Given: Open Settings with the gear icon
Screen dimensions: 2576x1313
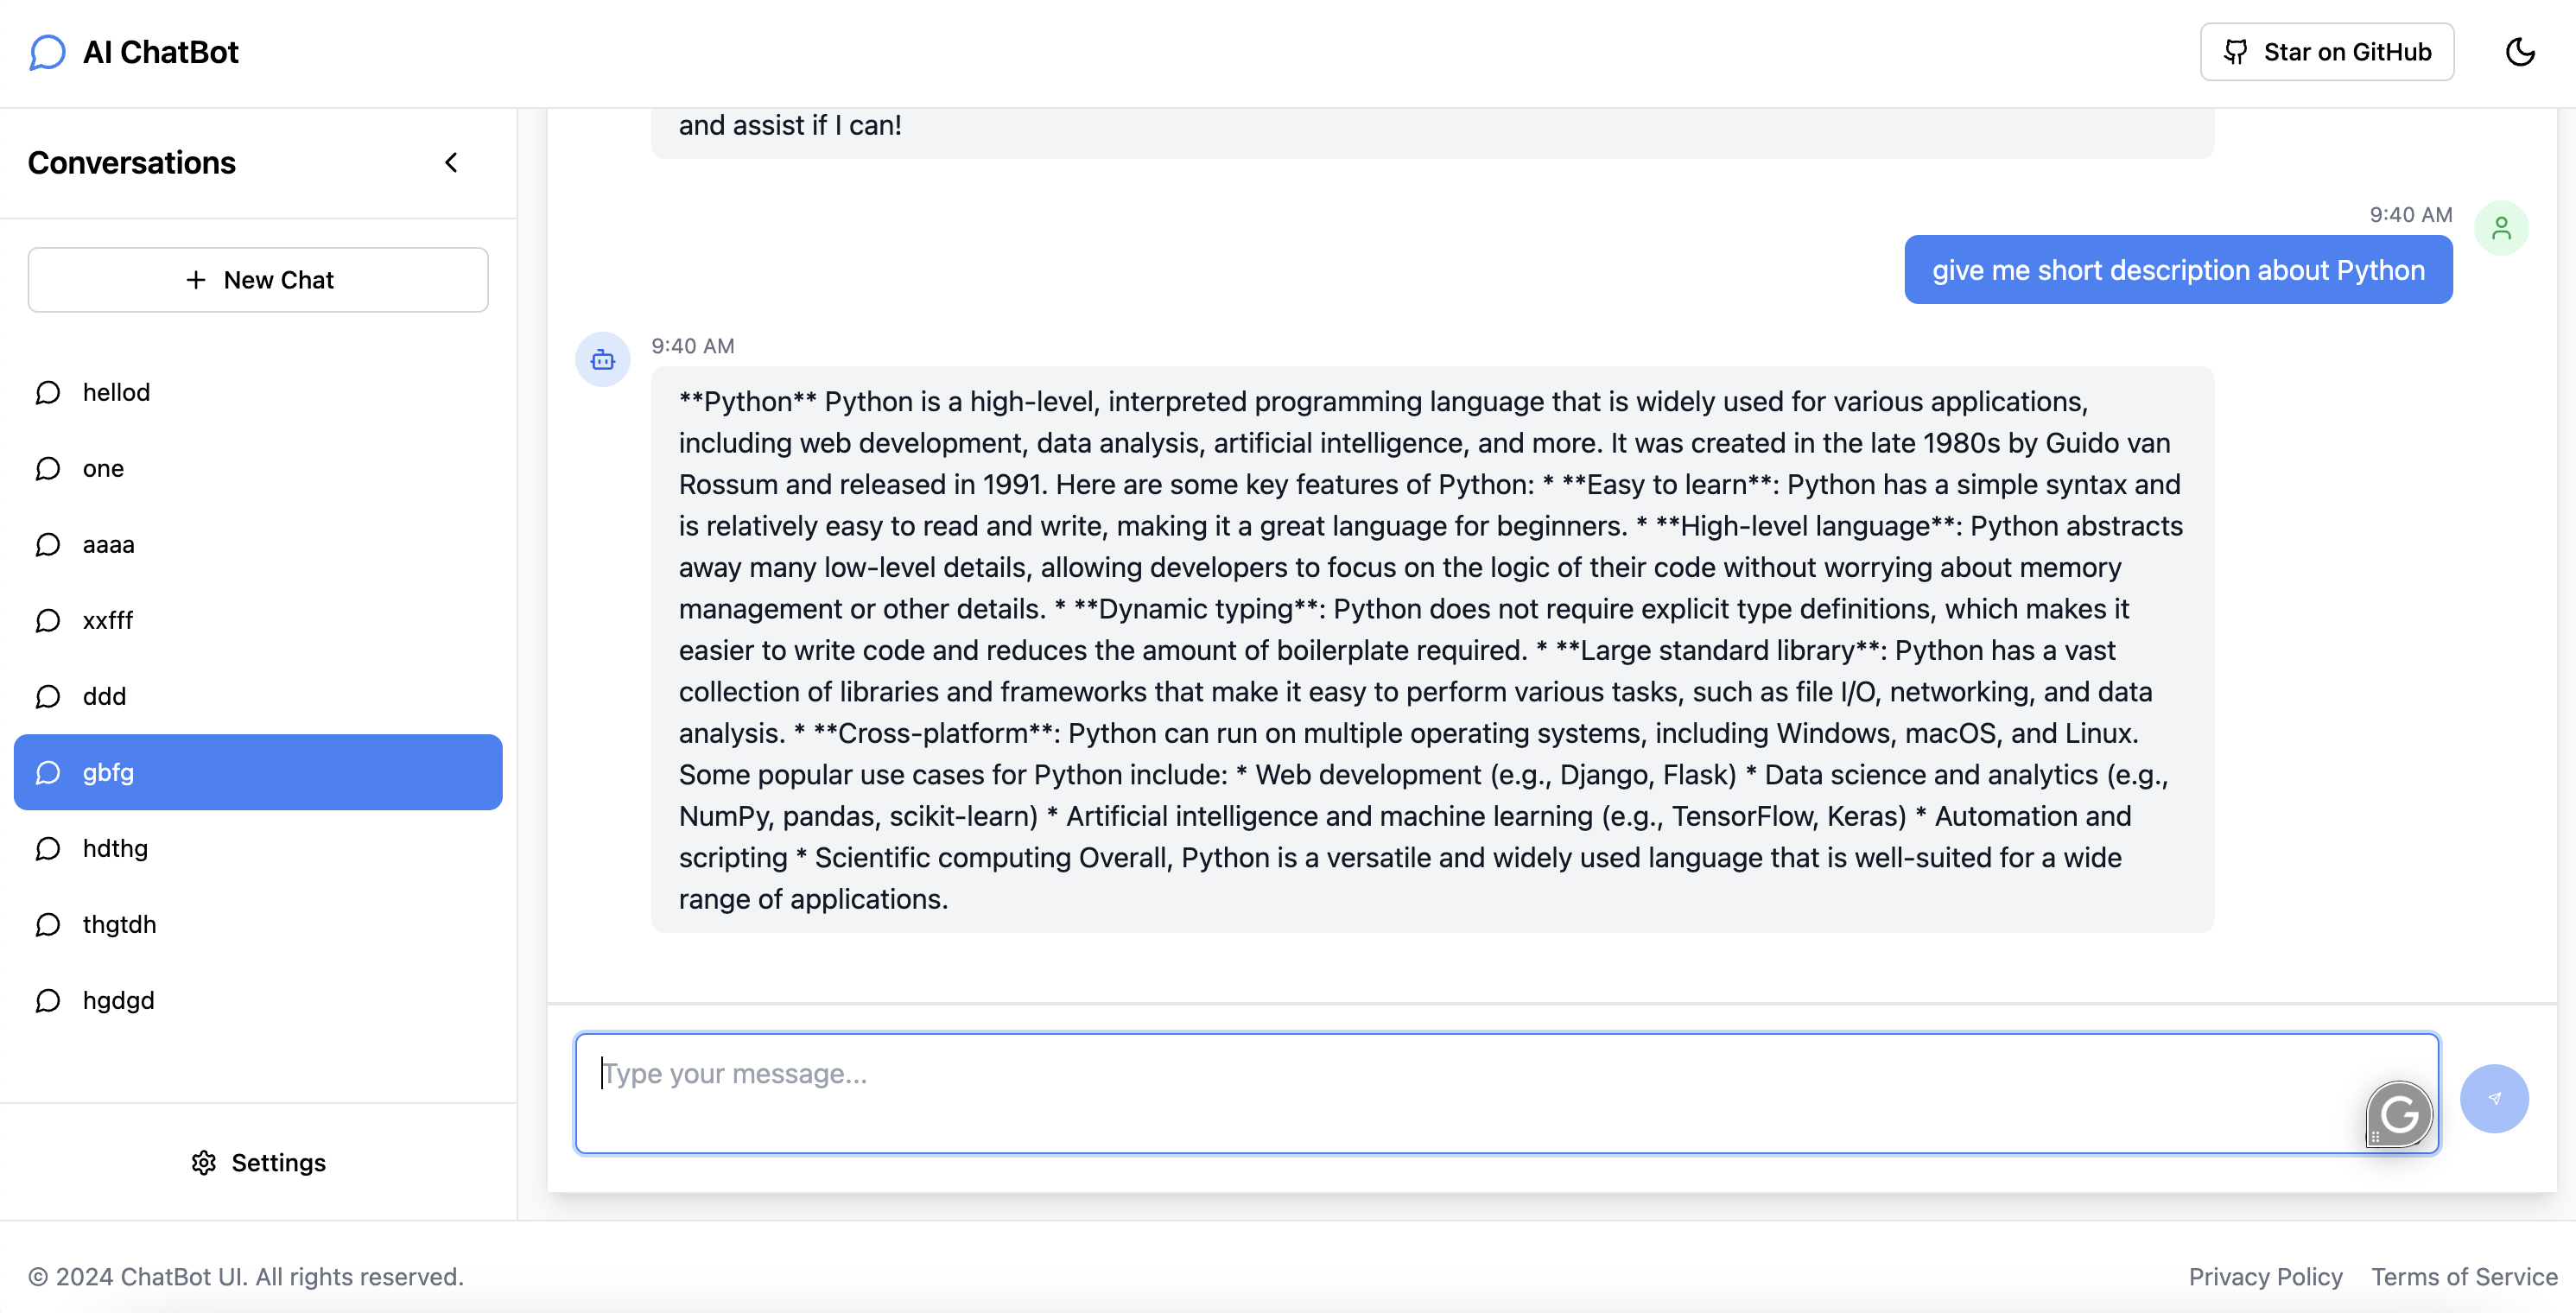Looking at the screenshot, I should point(204,1163).
